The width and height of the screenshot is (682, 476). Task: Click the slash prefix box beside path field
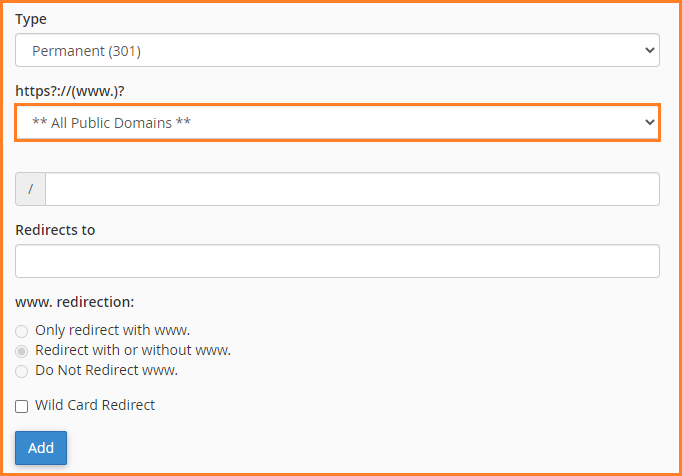click(30, 189)
